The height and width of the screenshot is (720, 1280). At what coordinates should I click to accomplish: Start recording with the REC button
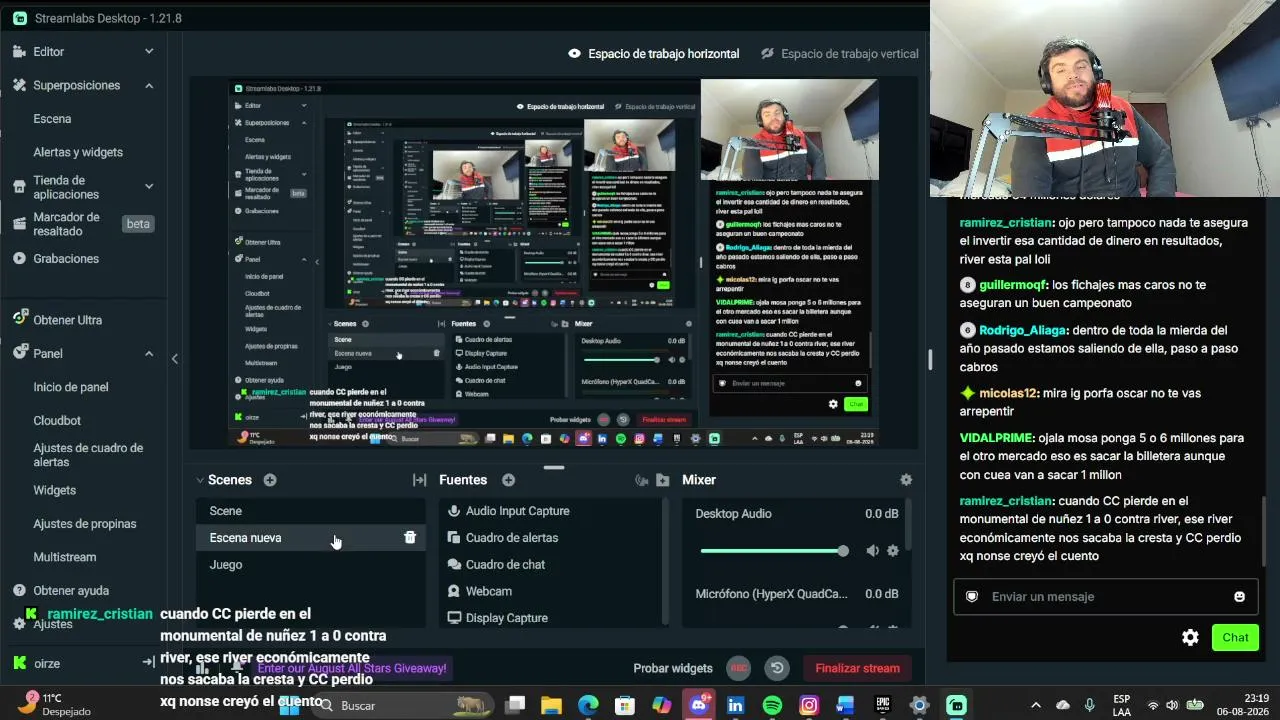[739, 668]
